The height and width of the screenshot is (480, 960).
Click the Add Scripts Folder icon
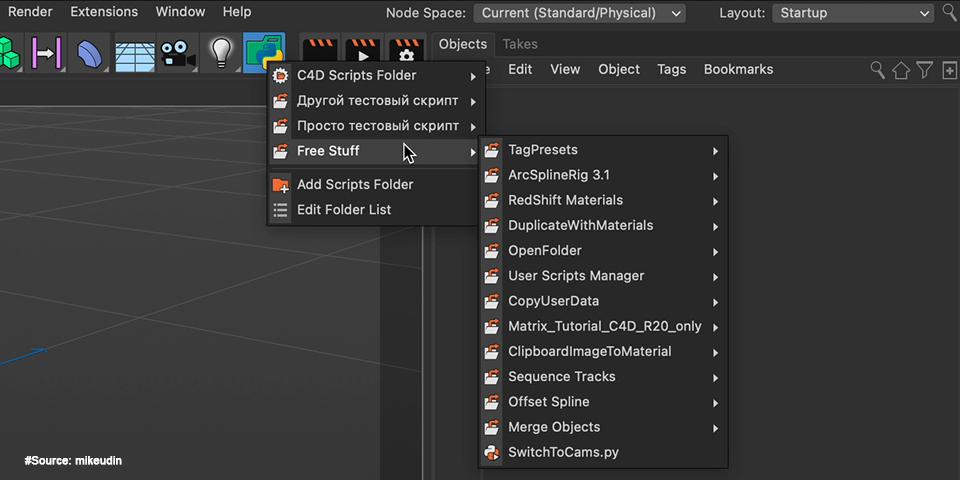tap(280, 184)
